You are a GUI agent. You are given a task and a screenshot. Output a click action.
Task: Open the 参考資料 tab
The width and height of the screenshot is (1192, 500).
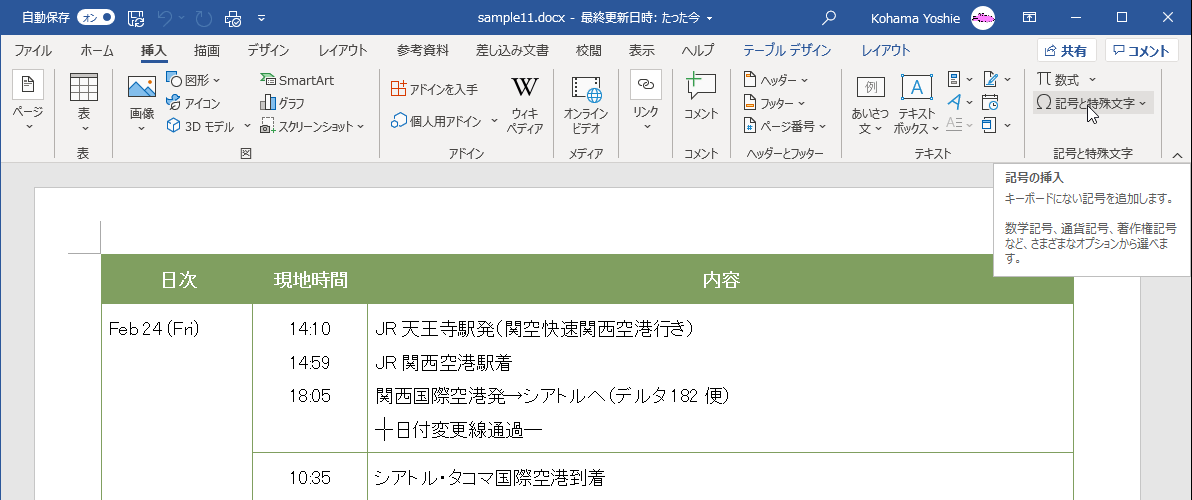pyautogui.click(x=423, y=51)
